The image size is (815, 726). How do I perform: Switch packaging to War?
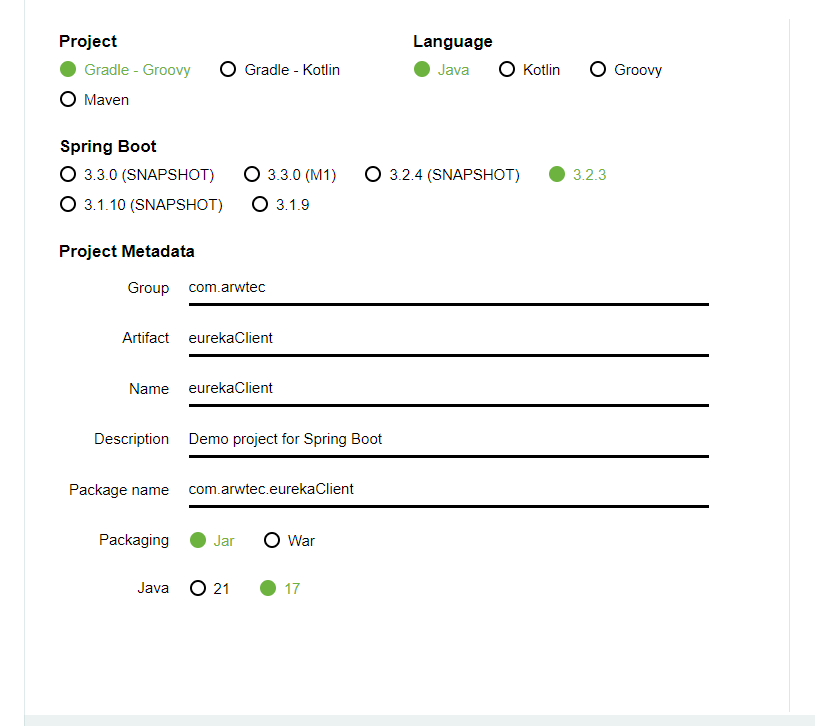272,541
